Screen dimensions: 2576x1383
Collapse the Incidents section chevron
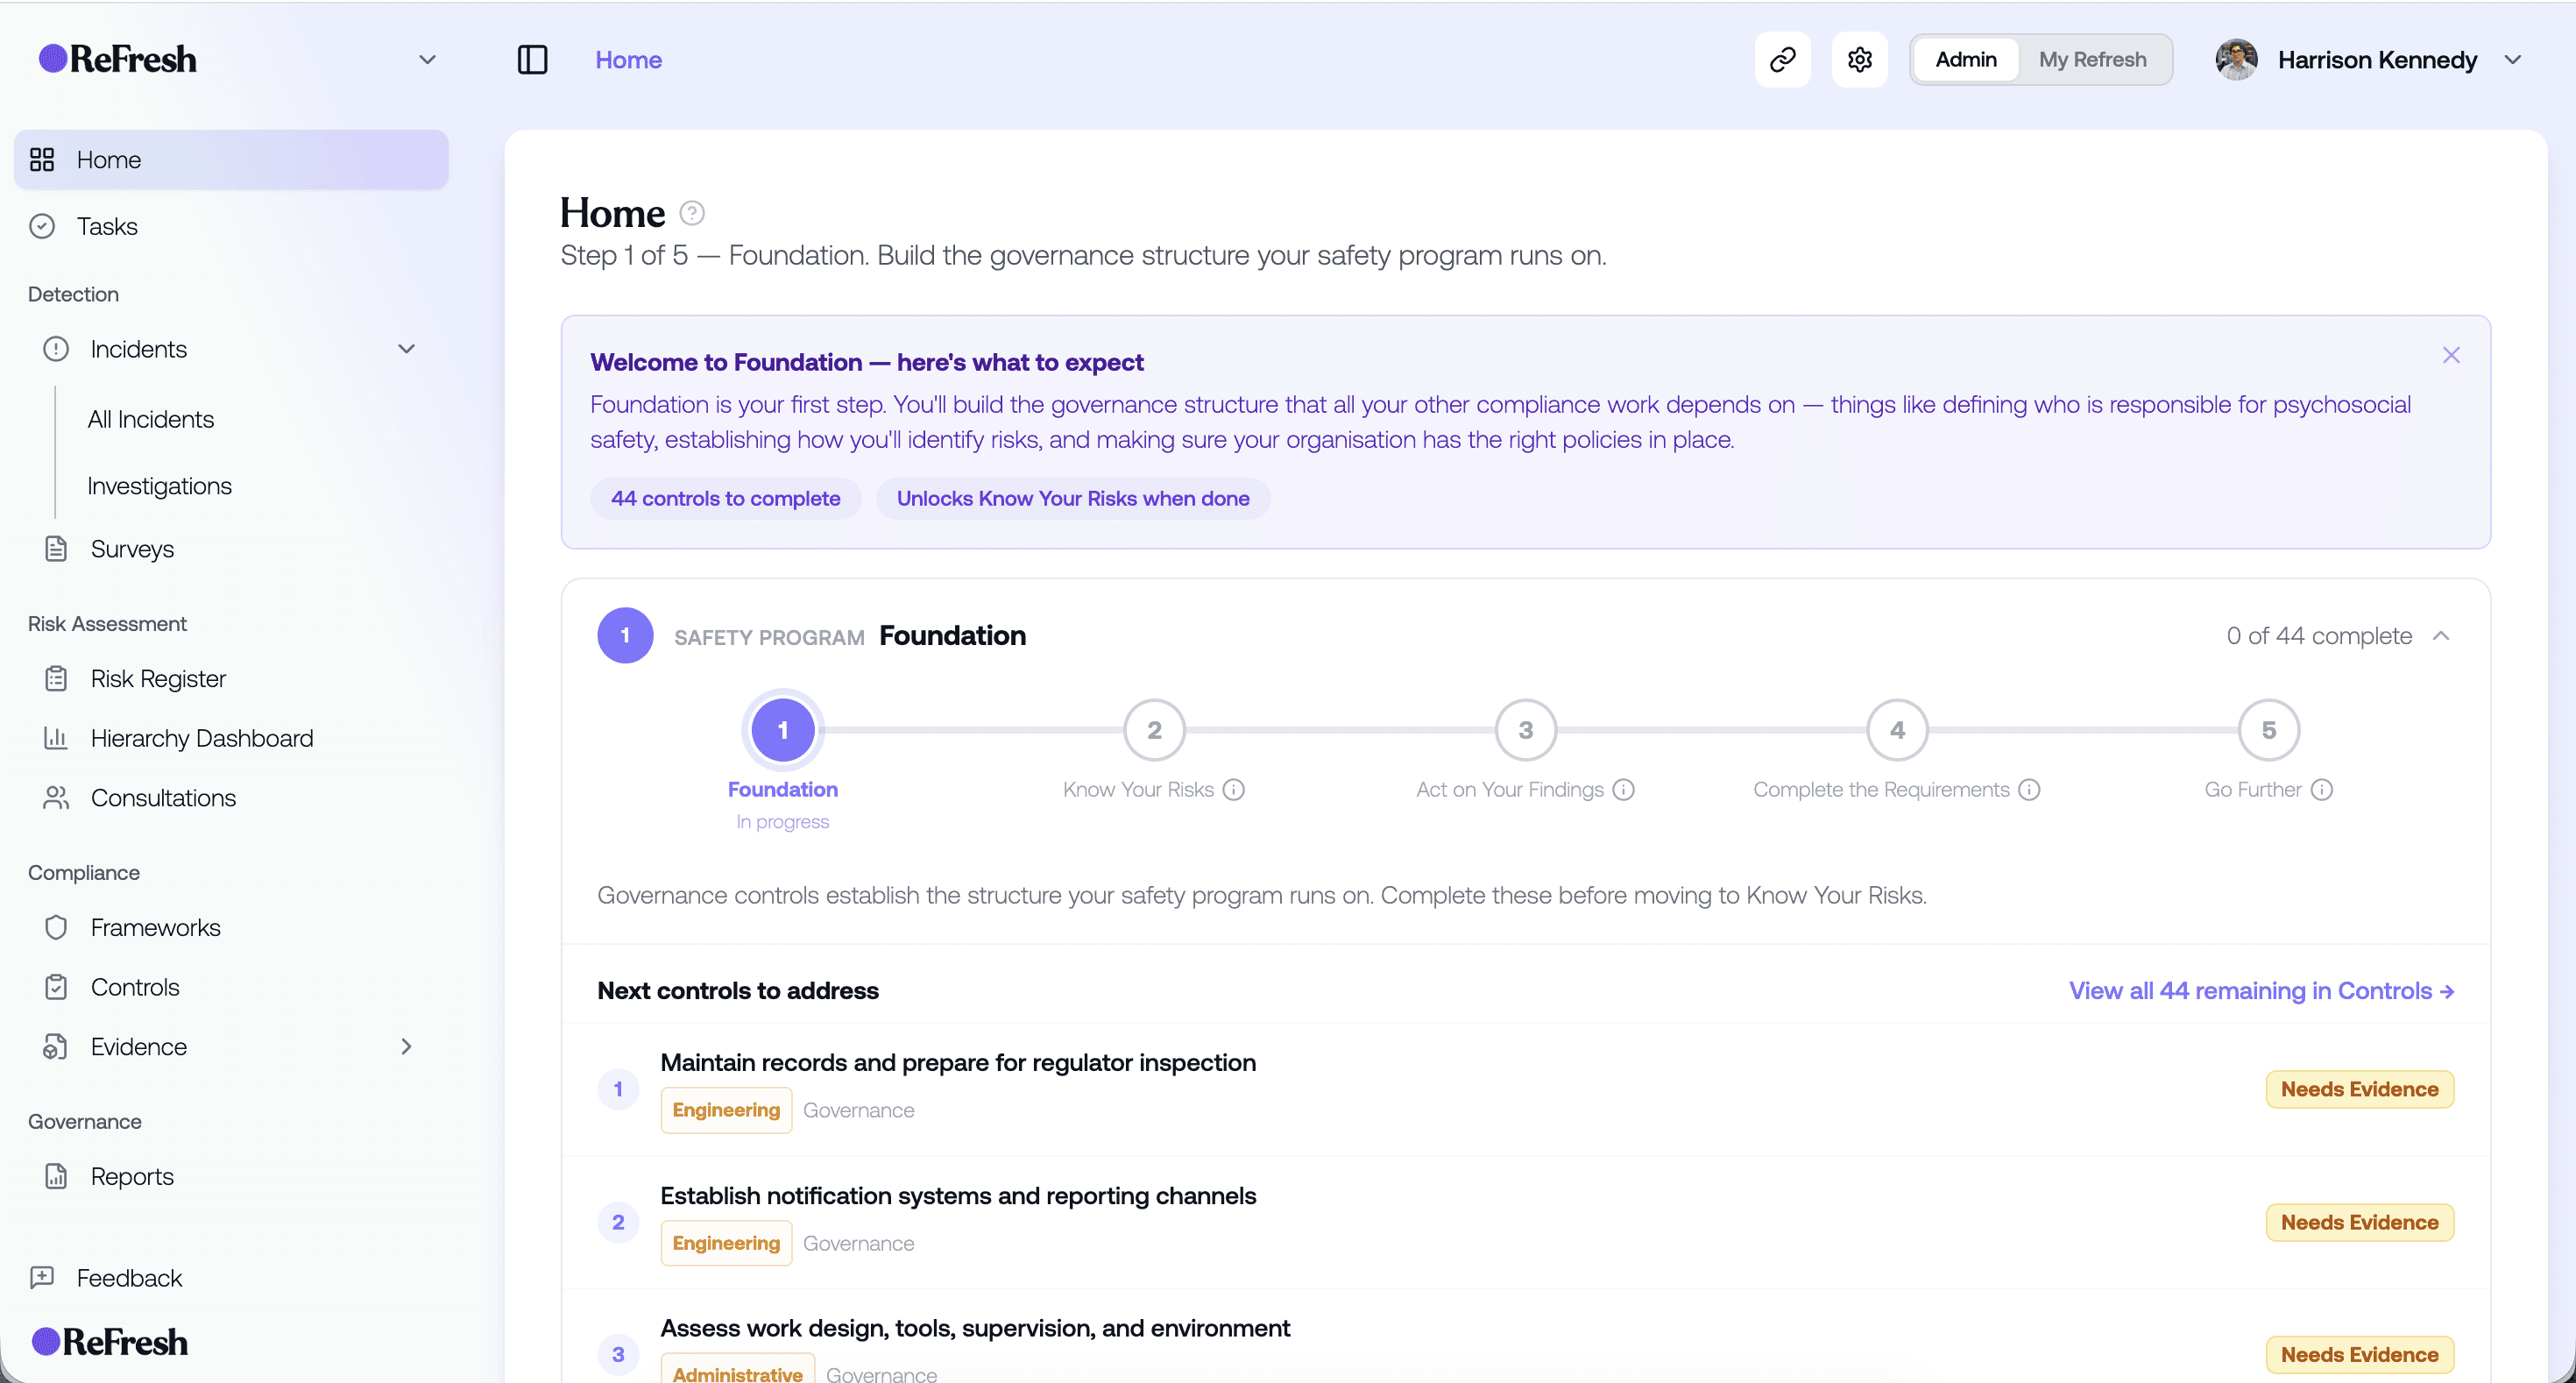click(406, 348)
